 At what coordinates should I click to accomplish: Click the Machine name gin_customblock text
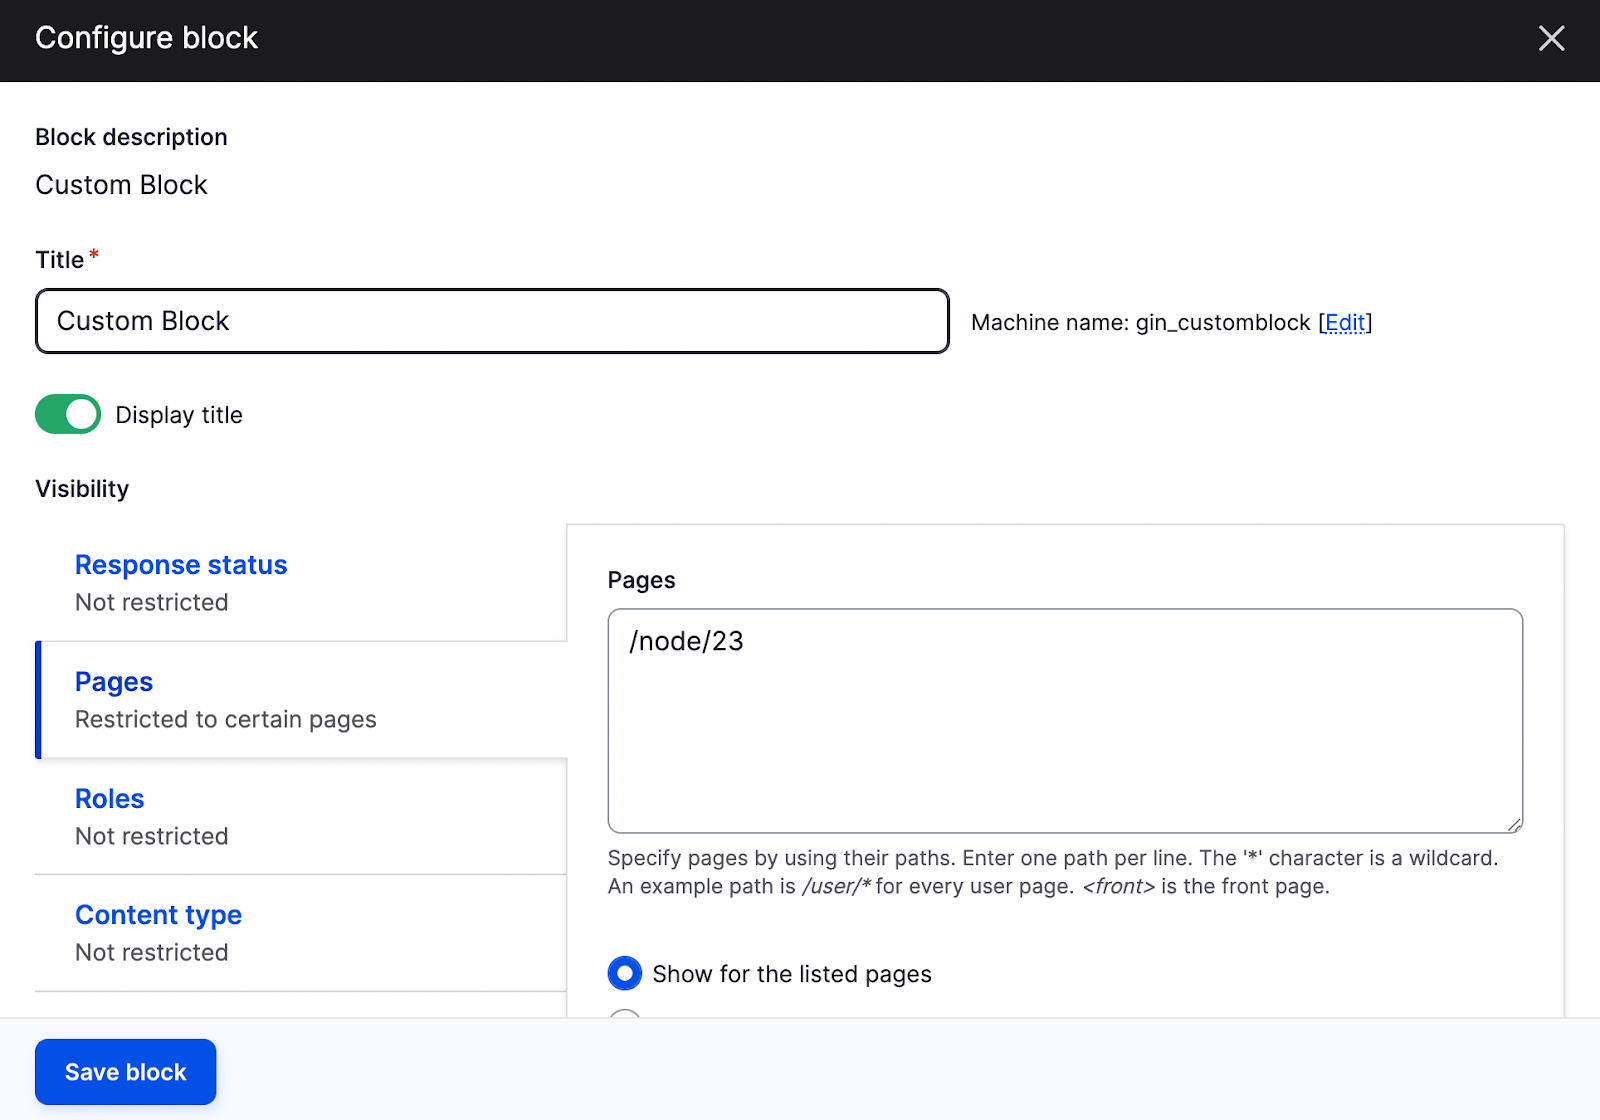(1140, 323)
